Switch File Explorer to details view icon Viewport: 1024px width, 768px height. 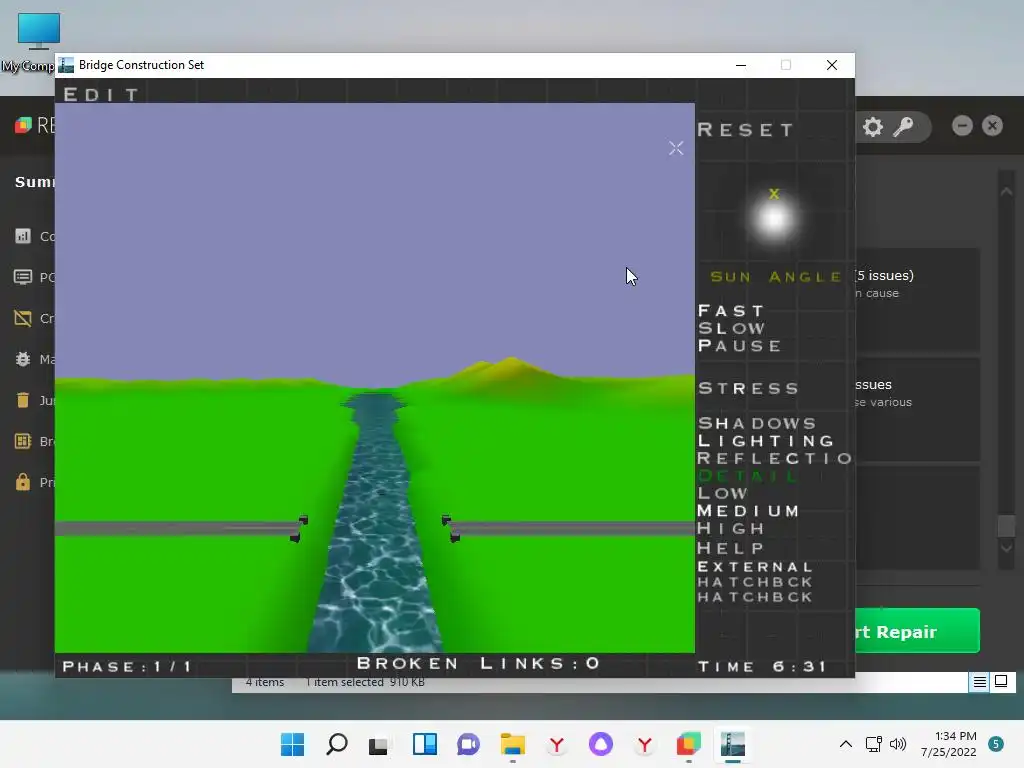click(980, 682)
